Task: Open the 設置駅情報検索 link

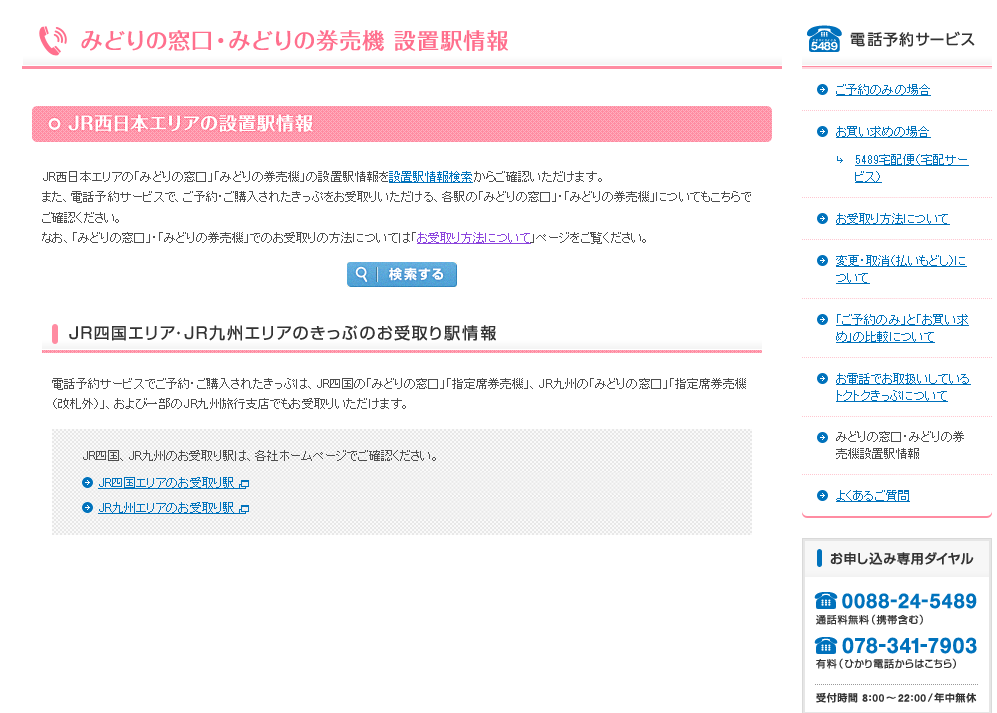Action: pyautogui.click(x=430, y=177)
